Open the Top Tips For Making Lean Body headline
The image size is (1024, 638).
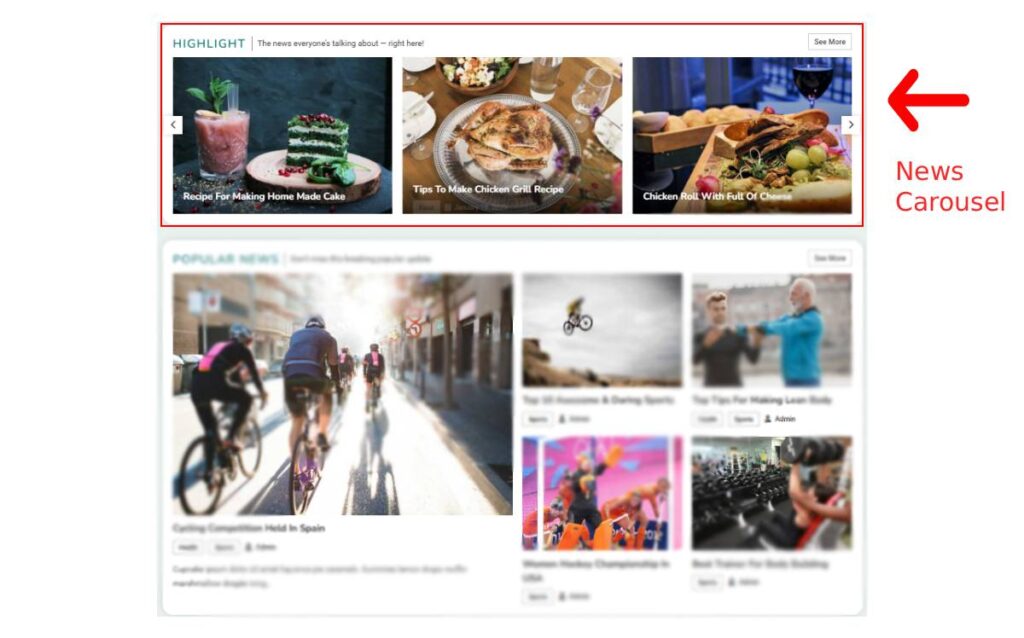(x=761, y=400)
